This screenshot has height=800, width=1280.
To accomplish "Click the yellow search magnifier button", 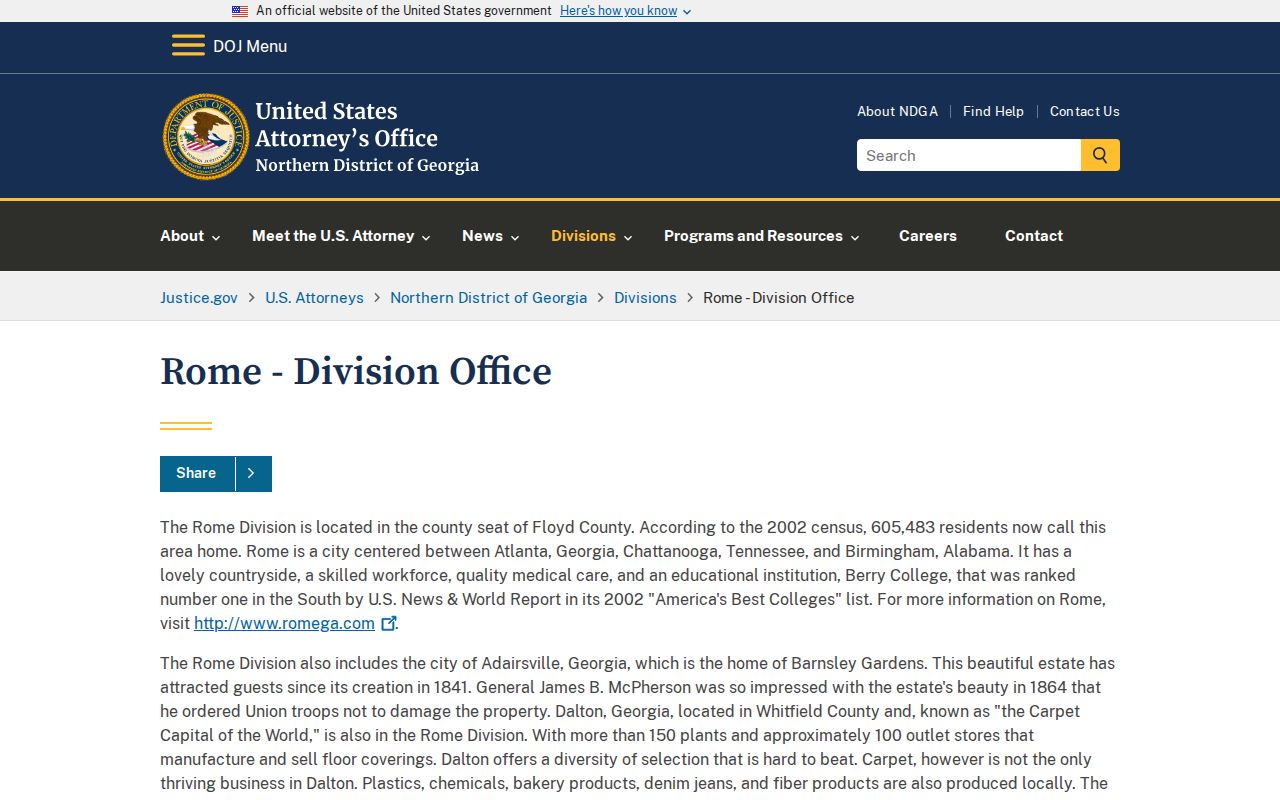I will [1100, 155].
